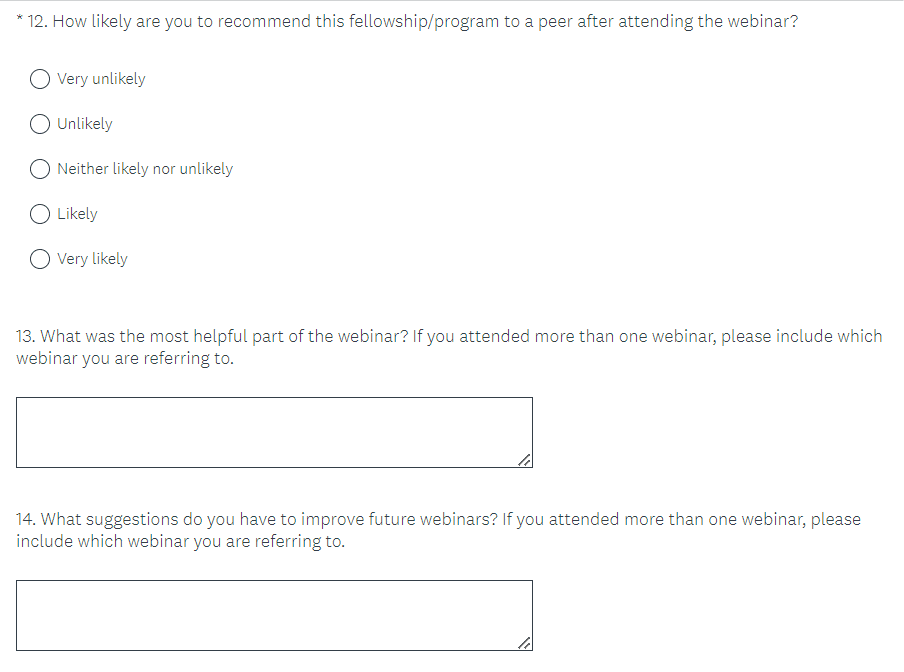Click the 'Likely' answer label text
The height and width of the screenshot is (672, 904).
77,214
